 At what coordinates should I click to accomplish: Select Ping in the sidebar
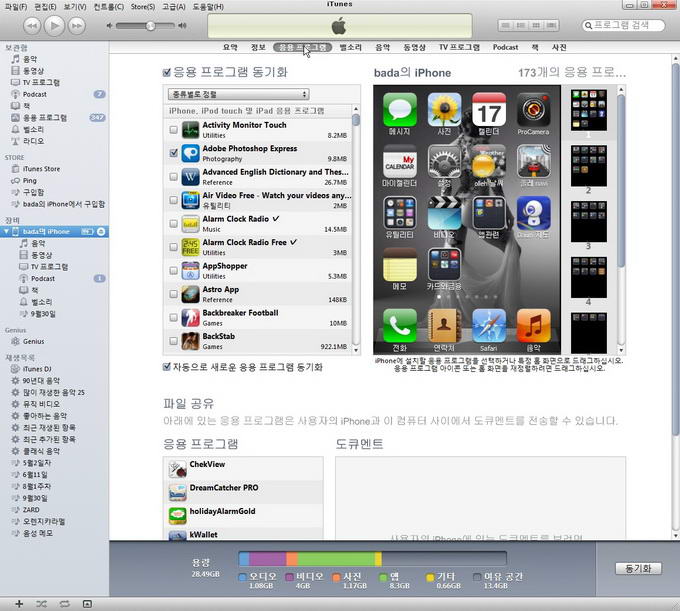coord(29,180)
